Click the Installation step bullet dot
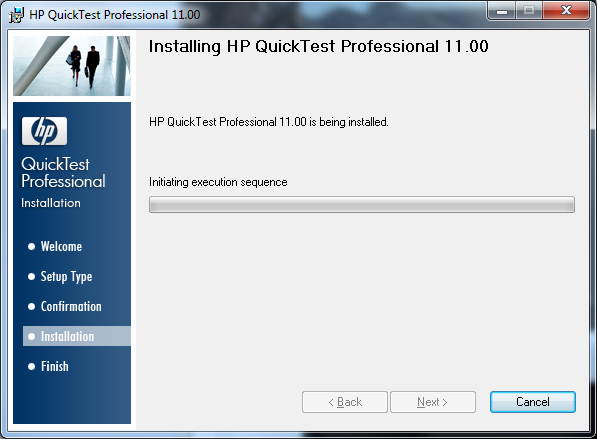The image size is (597, 439). [x=31, y=336]
